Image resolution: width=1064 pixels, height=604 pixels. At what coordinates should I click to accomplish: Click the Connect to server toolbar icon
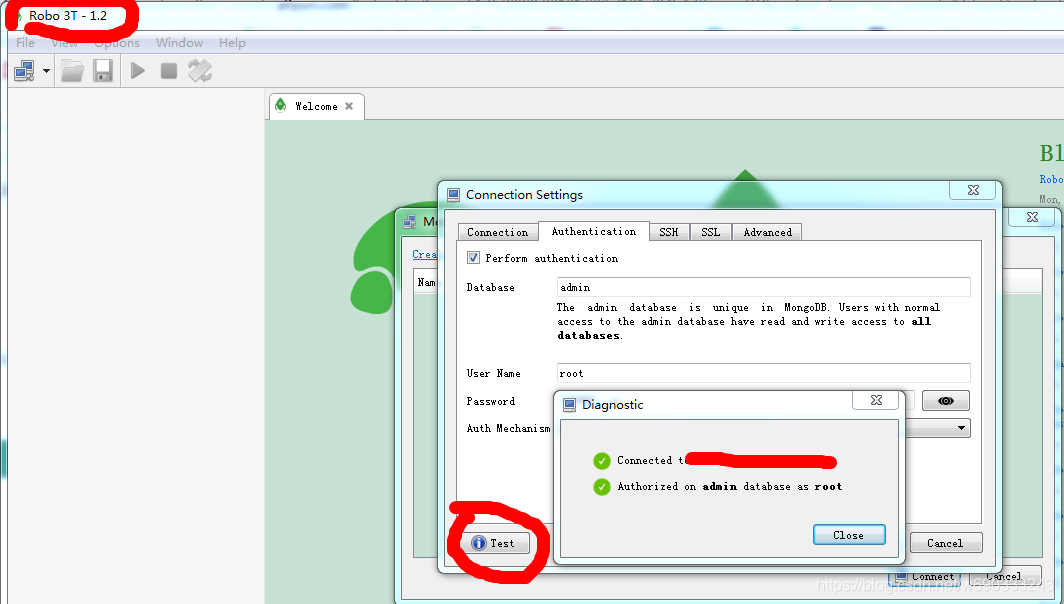pos(24,71)
